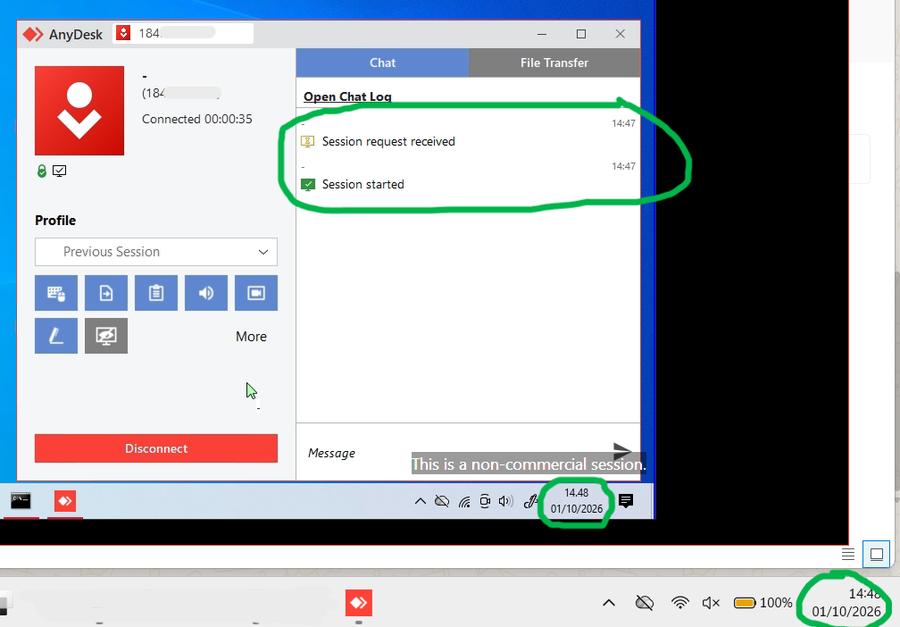
Task: Click Meet Now camera icon in remote tray
Action: [x=484, y=501]
